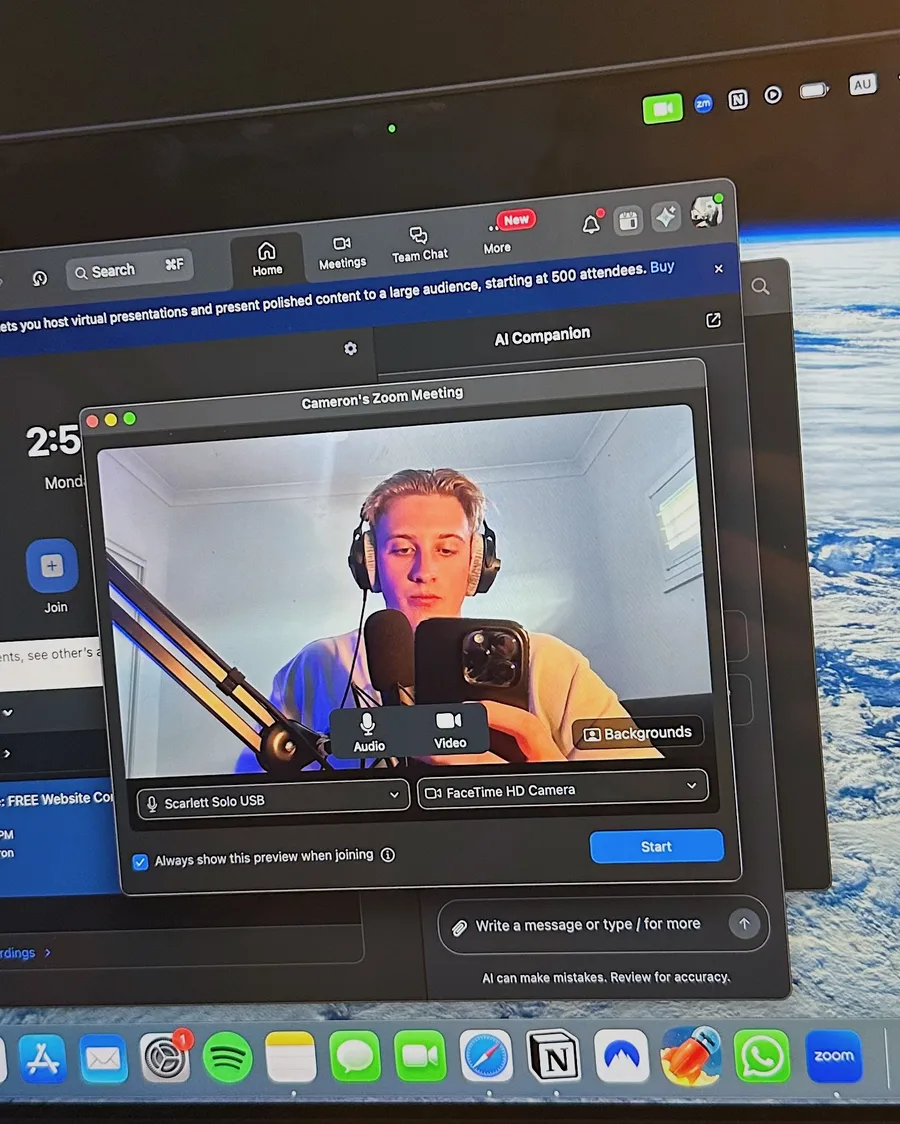Open the Notion menu bar icon

(x=738, y=99)
